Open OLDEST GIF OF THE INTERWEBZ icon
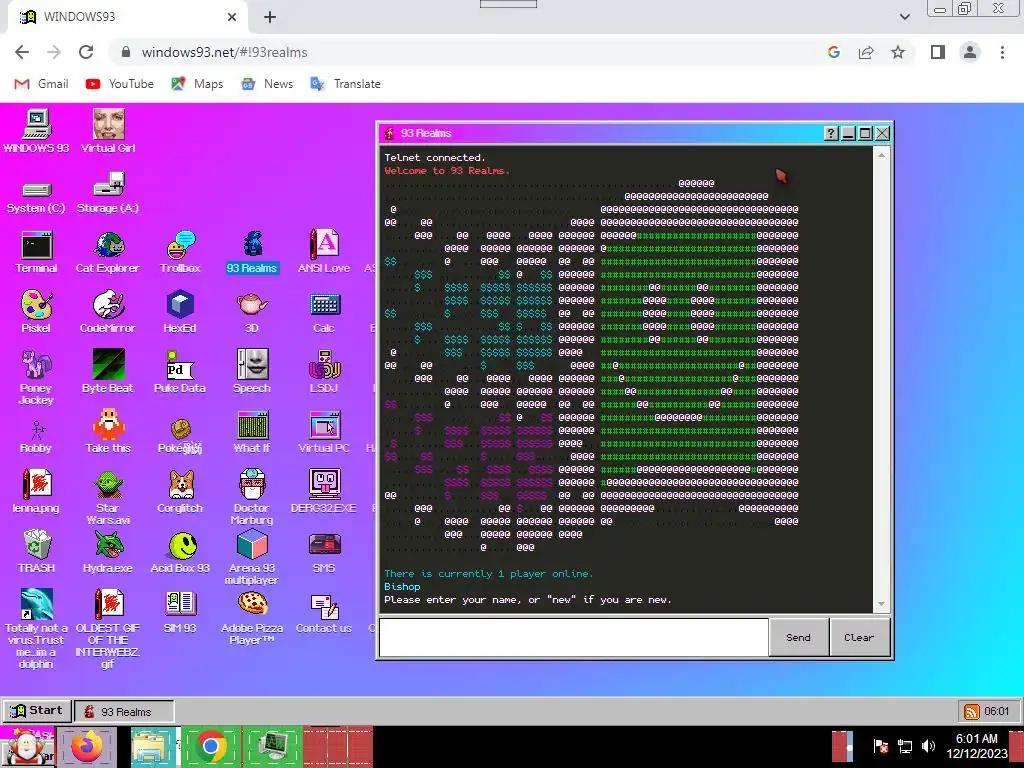 pyautogui.click(x=108, y=628)
